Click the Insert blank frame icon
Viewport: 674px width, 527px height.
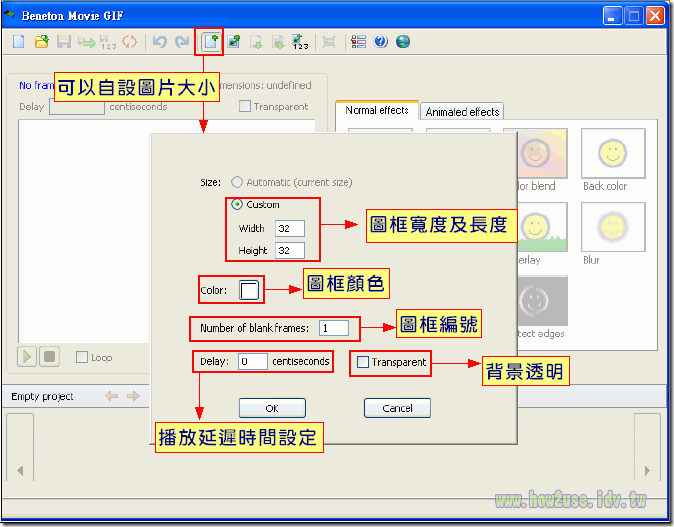point(211,42)
